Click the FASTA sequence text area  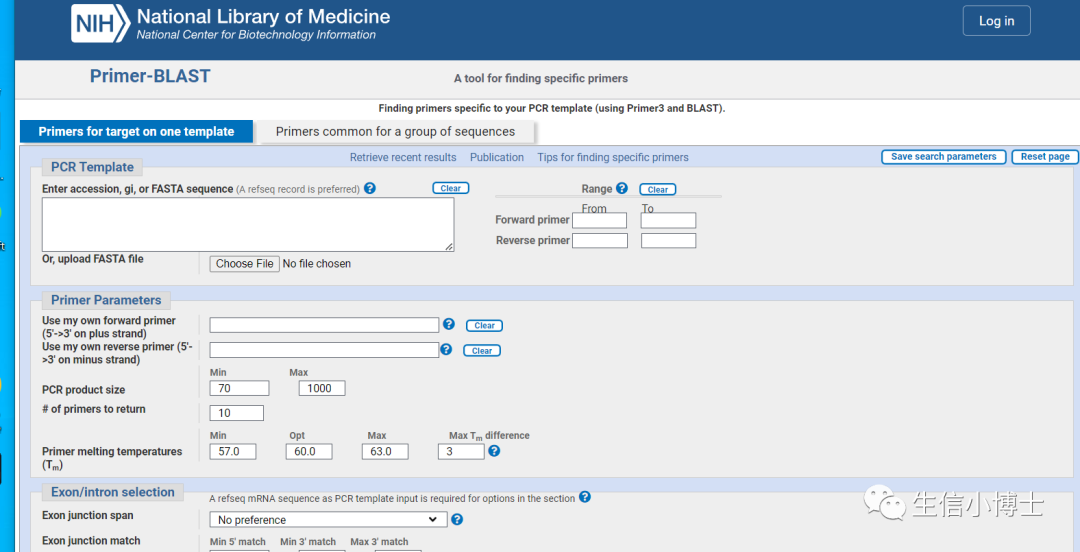248,225
